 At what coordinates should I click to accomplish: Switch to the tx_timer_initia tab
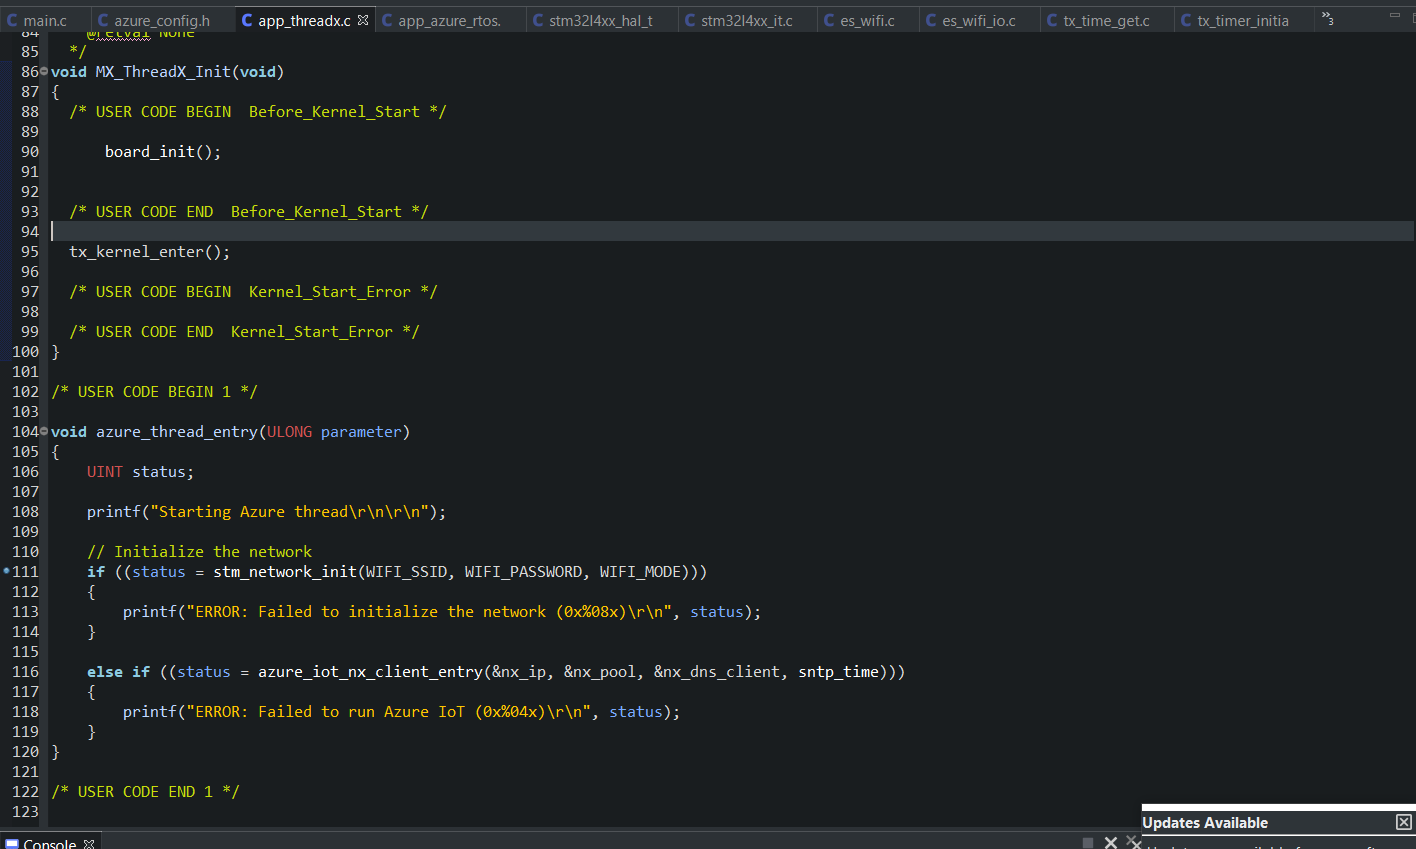pyautogui.click(x=1242, y=20)
